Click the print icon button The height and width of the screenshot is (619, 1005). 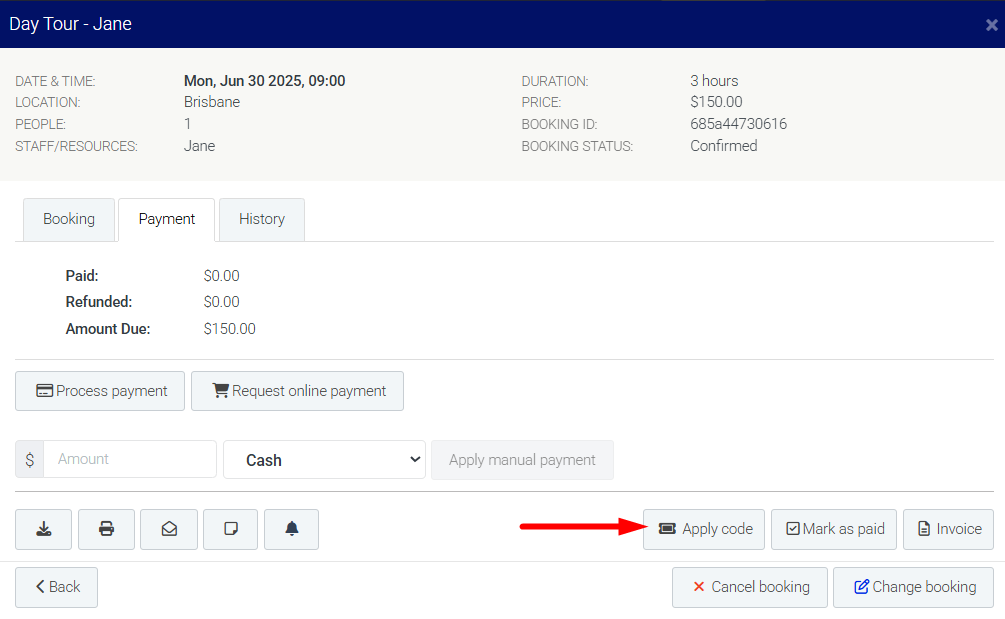click(106, 529)
